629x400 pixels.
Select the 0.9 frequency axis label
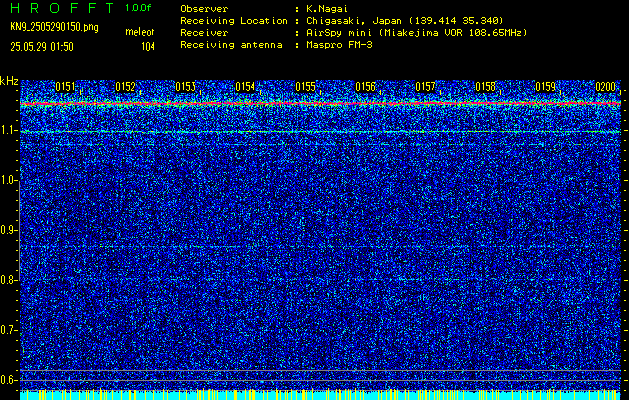click(x=8, y=230)
